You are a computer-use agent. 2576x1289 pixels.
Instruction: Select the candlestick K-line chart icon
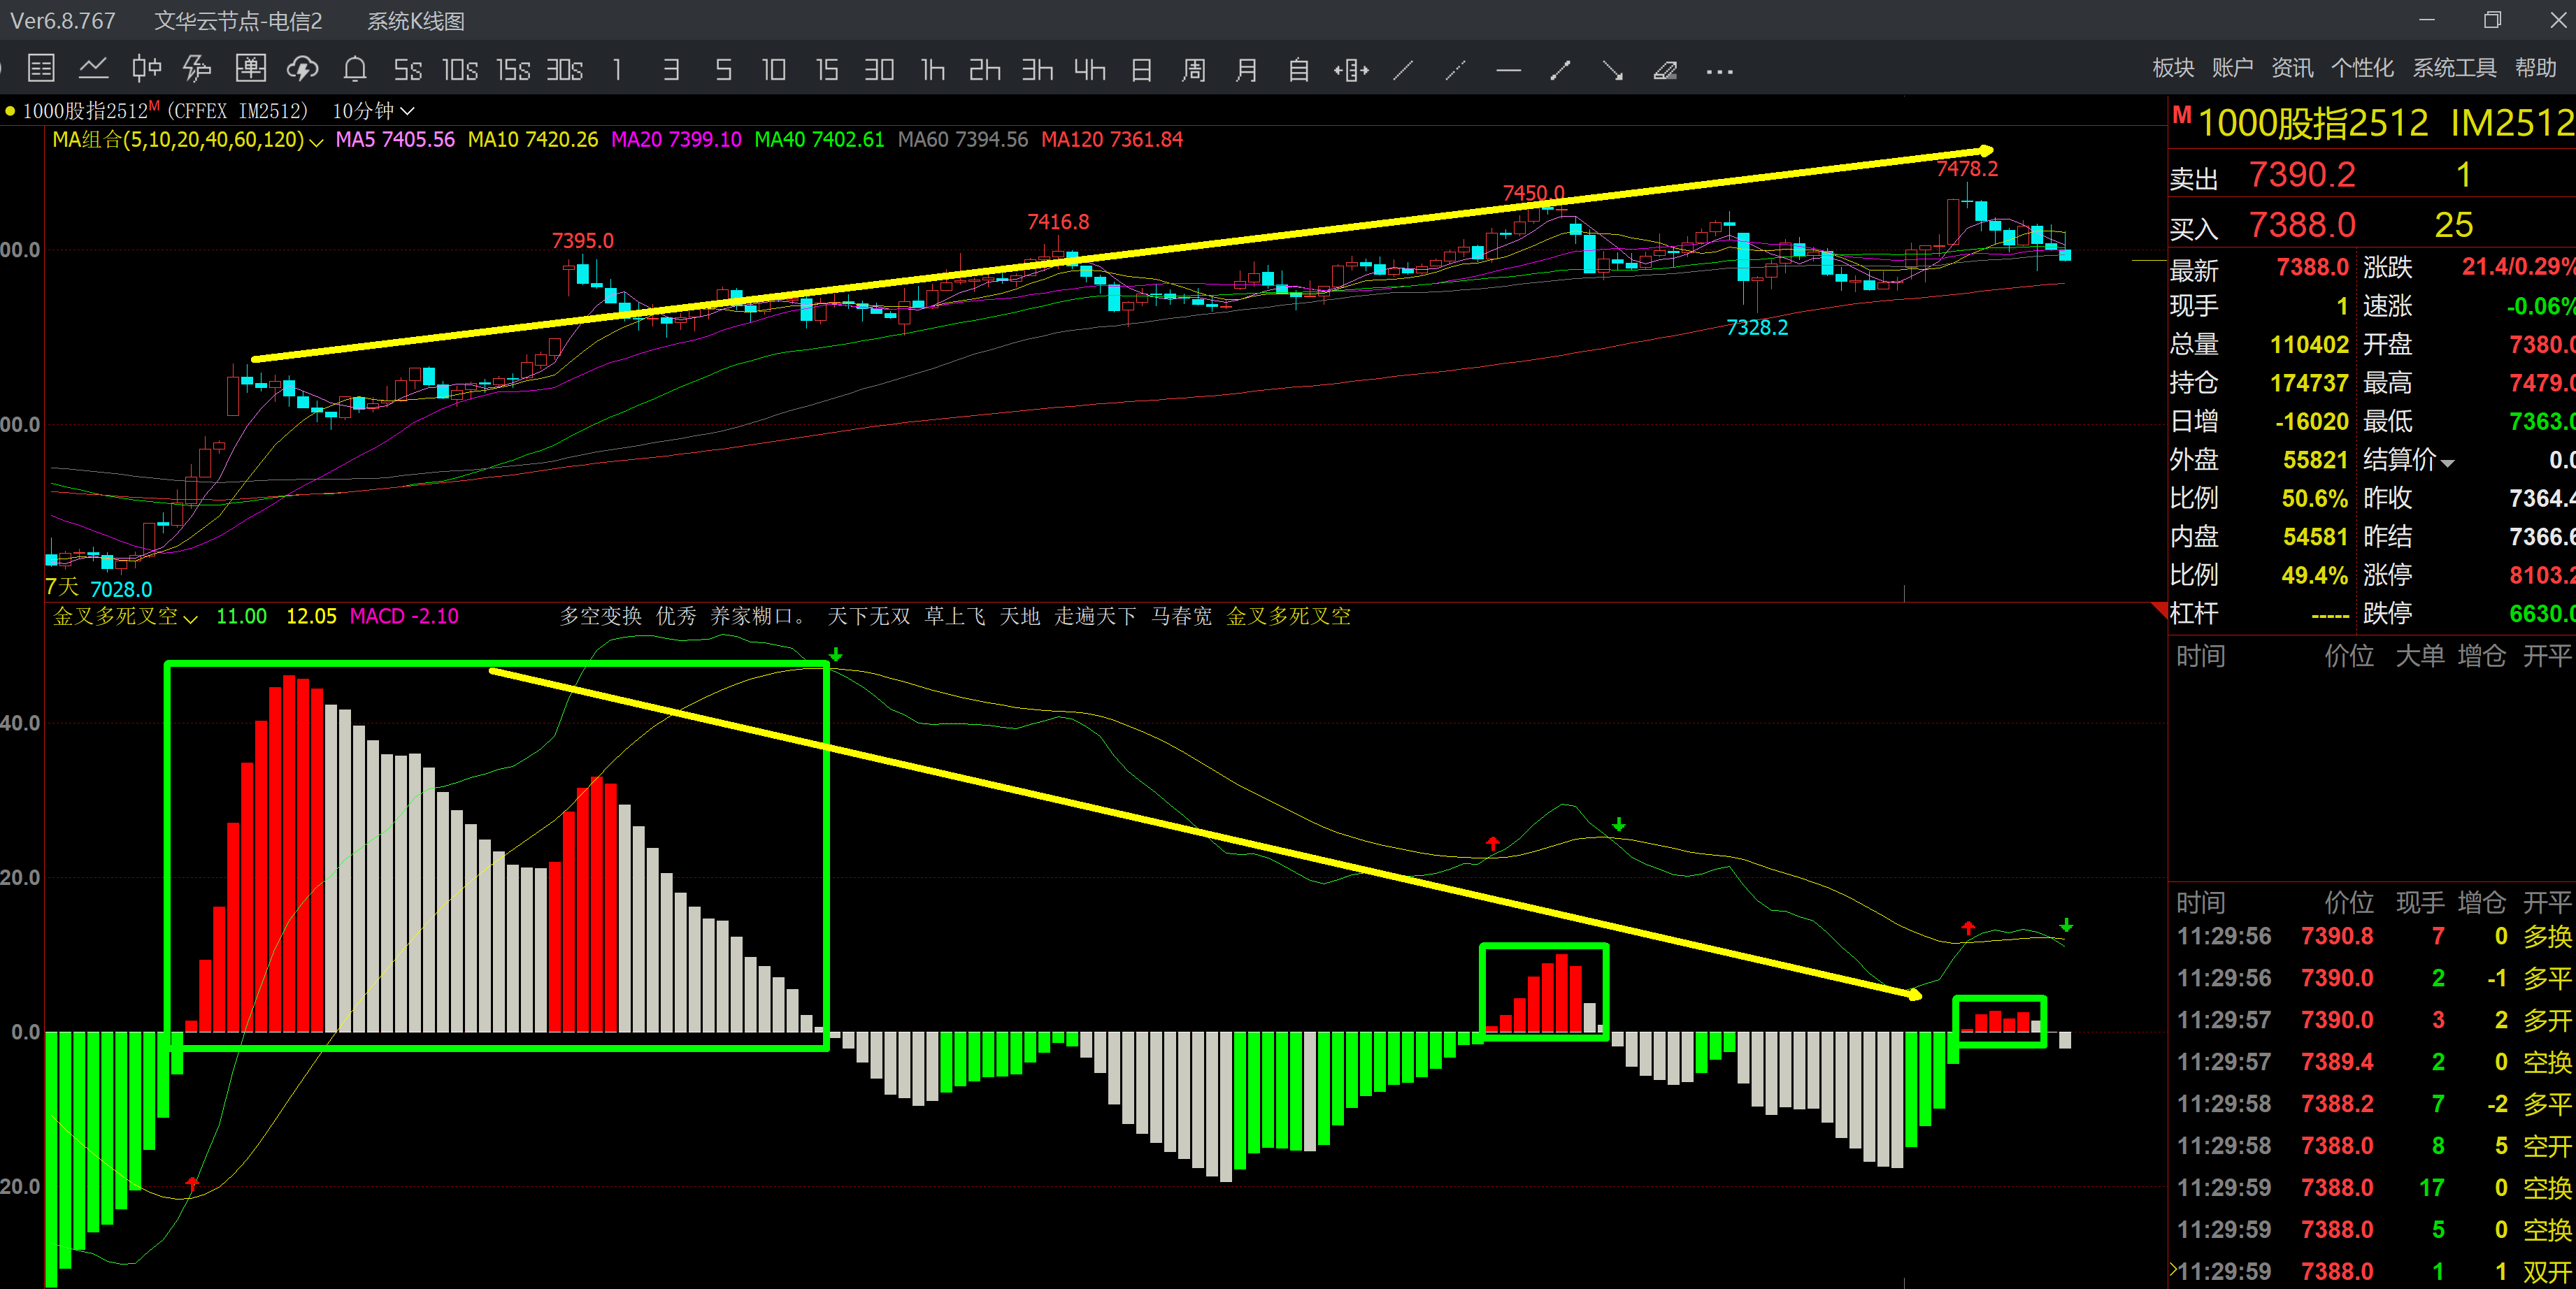click(x=146, y=69)
